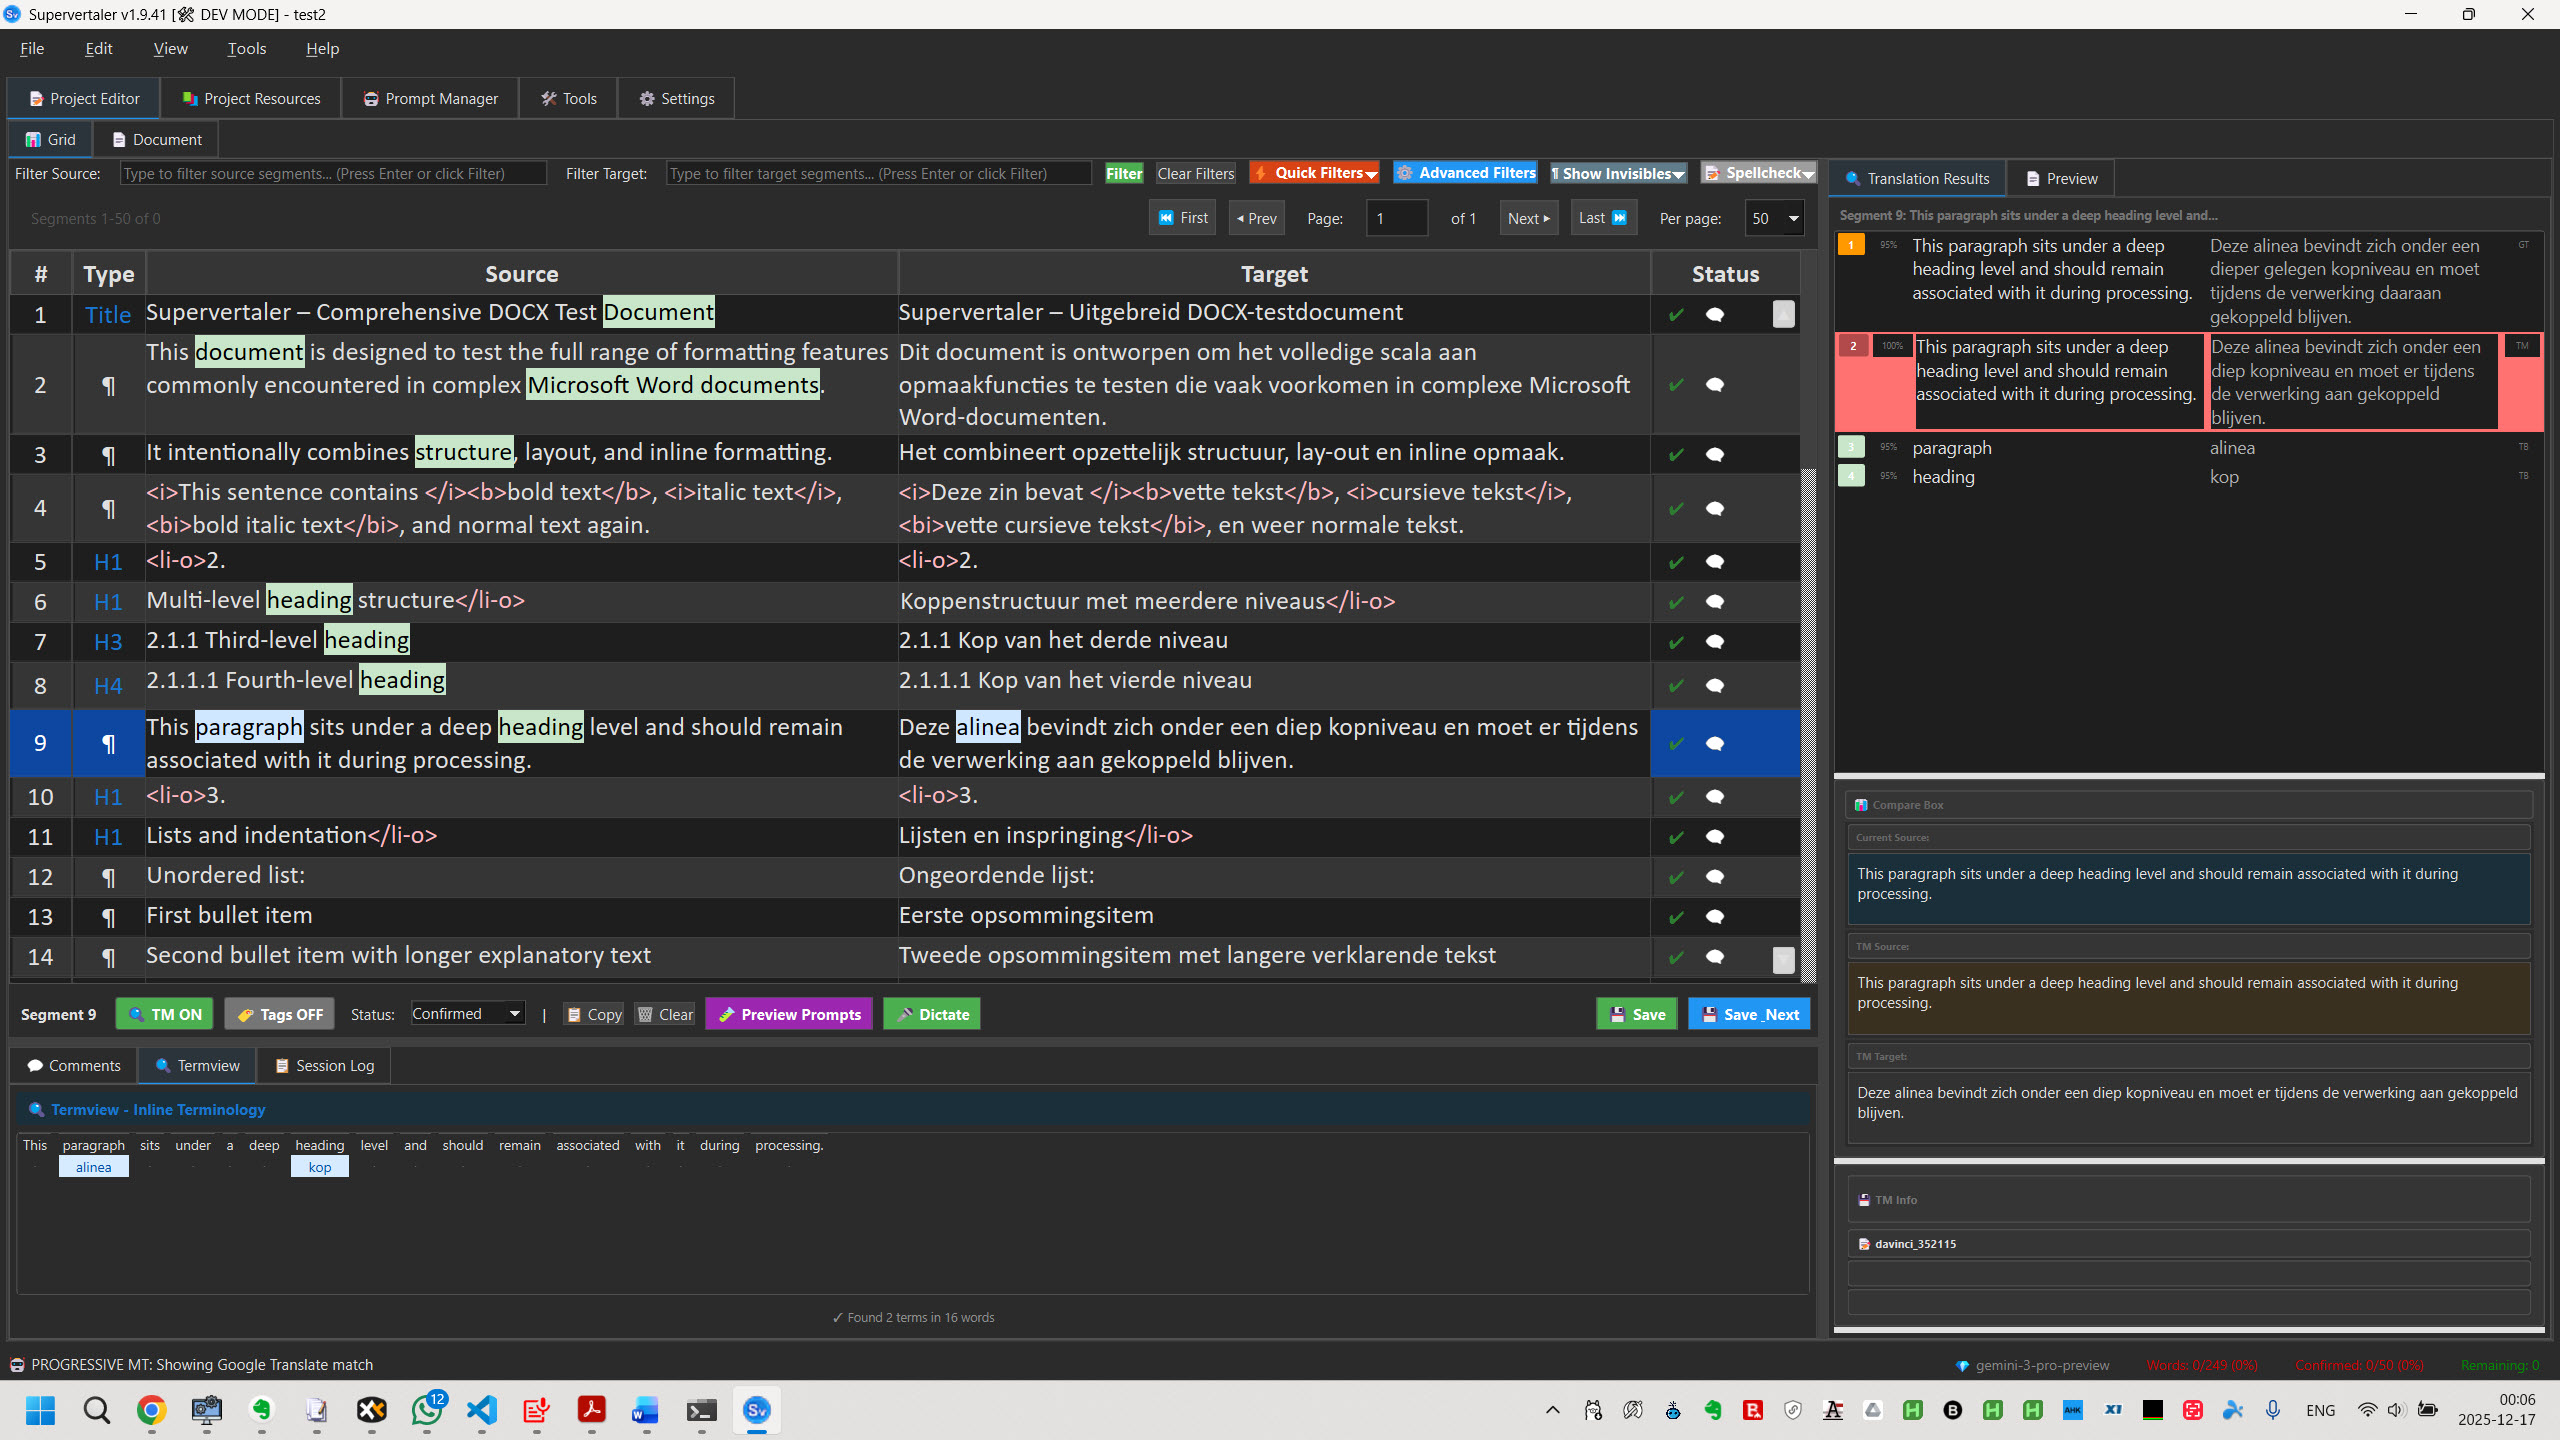Toggle Show Invisibles option
The width and height of the screenshot is (2560, 1440).
(x=1617, y=173)
